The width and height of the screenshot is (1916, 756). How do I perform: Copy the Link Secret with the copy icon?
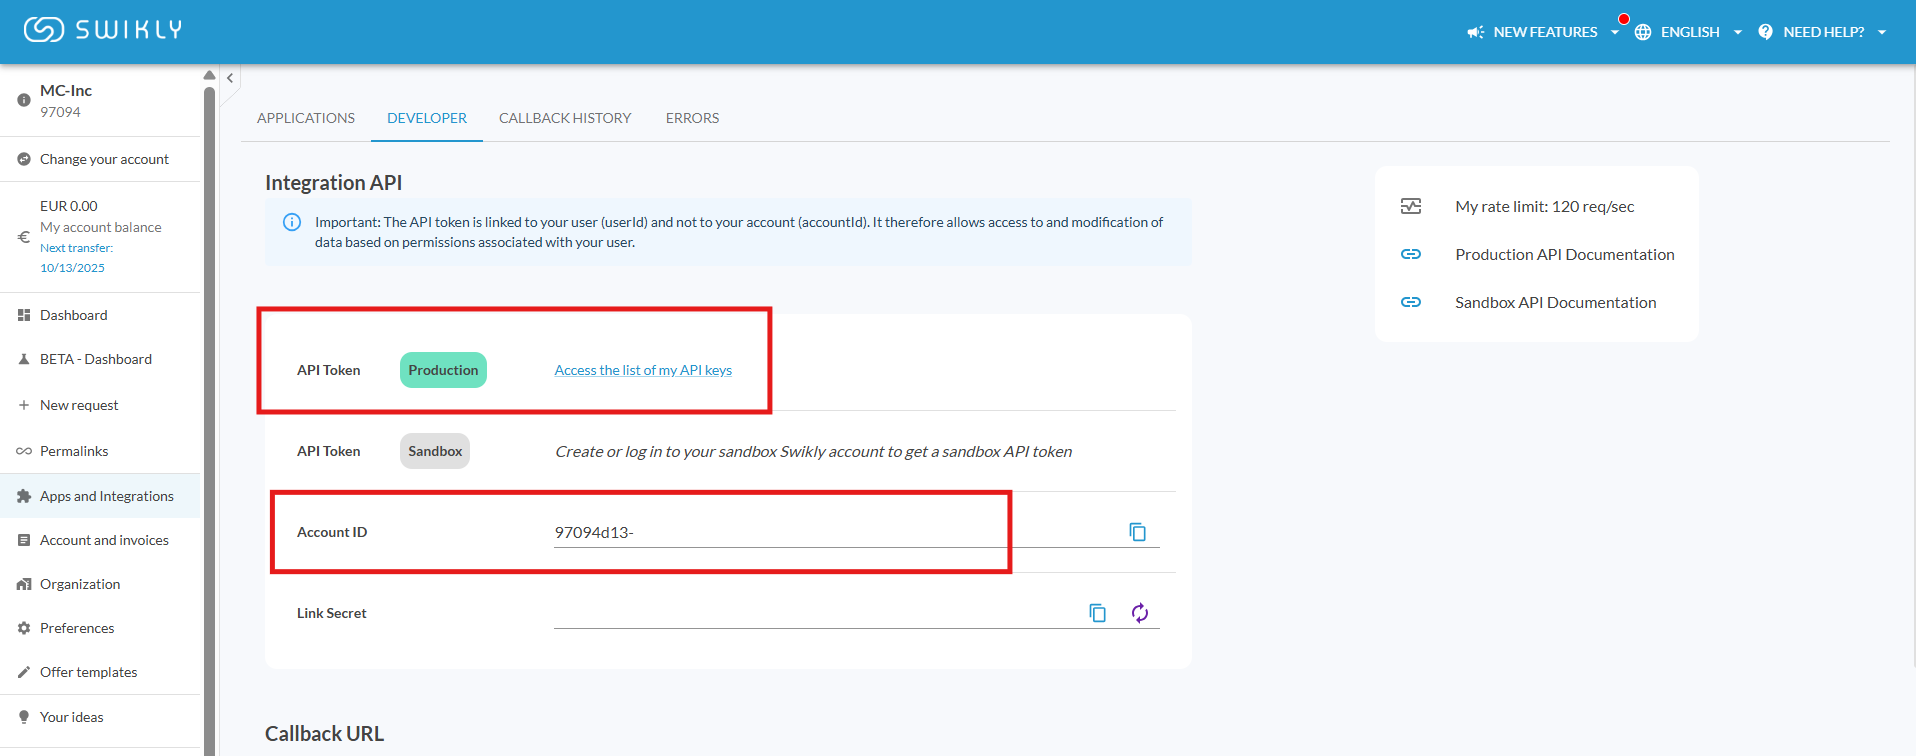pos(1098,613)
